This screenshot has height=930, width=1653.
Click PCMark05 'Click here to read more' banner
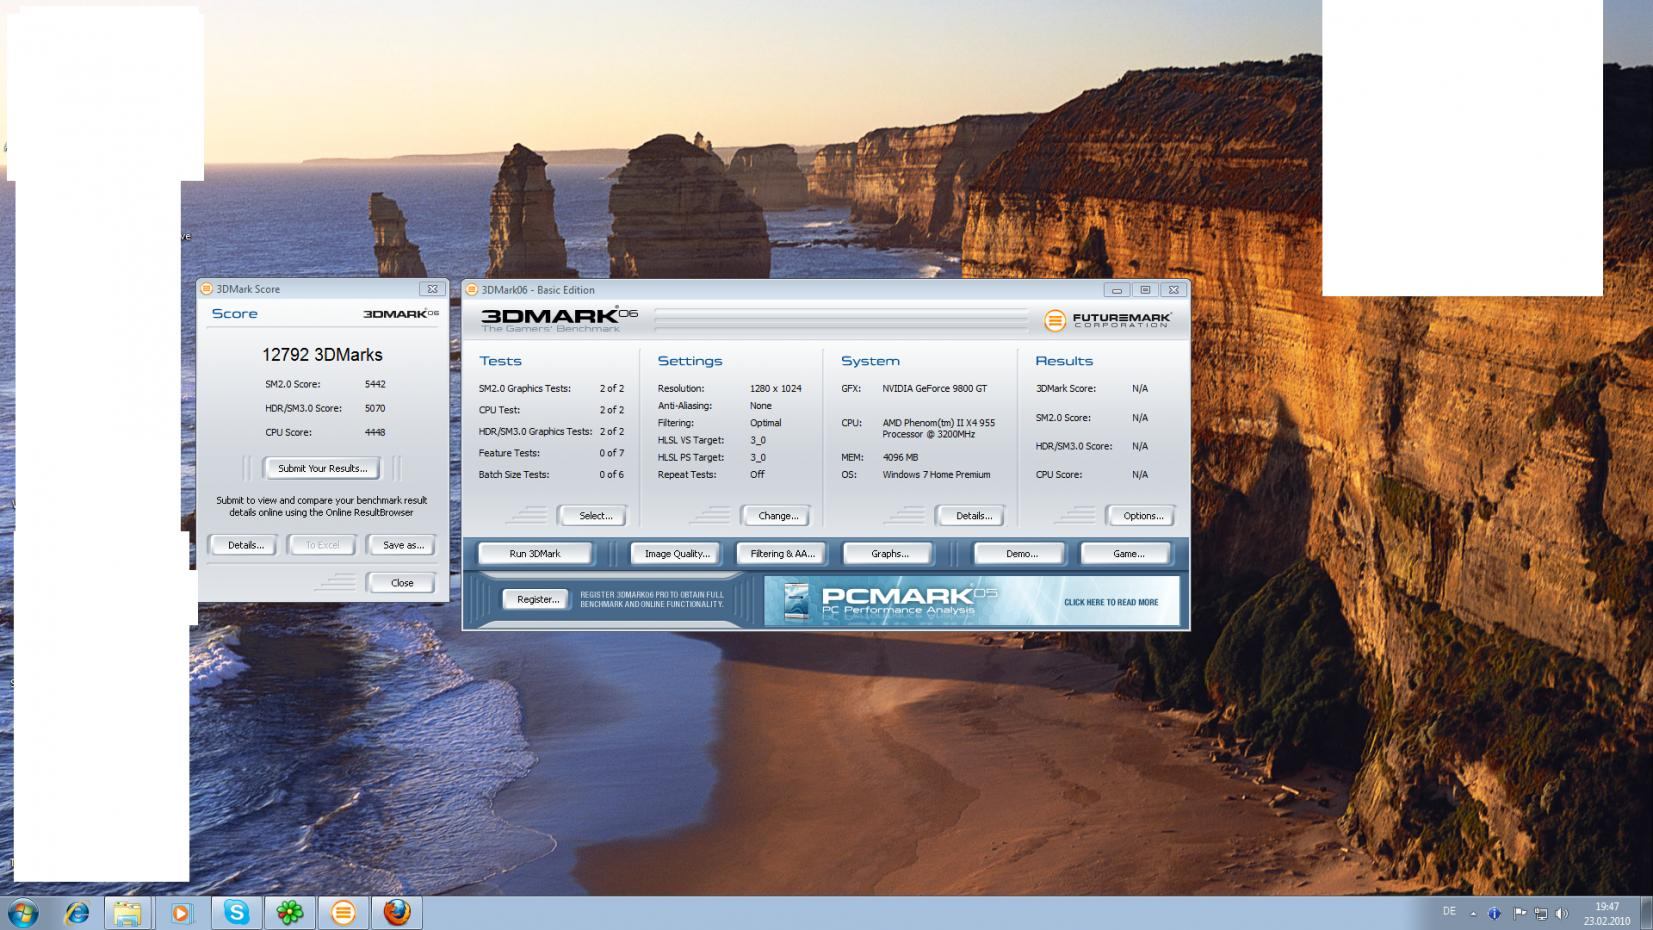click(x=972, y=601)
